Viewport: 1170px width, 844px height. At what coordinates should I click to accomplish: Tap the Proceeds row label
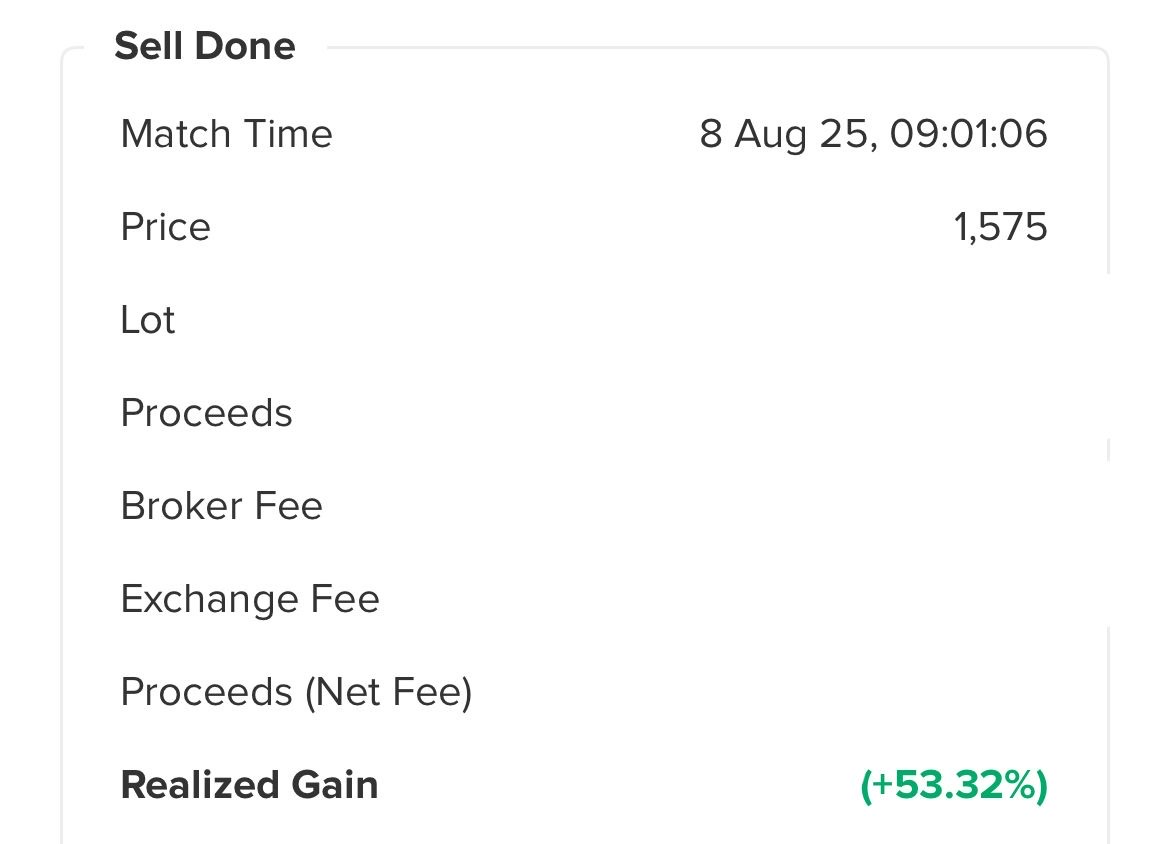tap(207, 413)
